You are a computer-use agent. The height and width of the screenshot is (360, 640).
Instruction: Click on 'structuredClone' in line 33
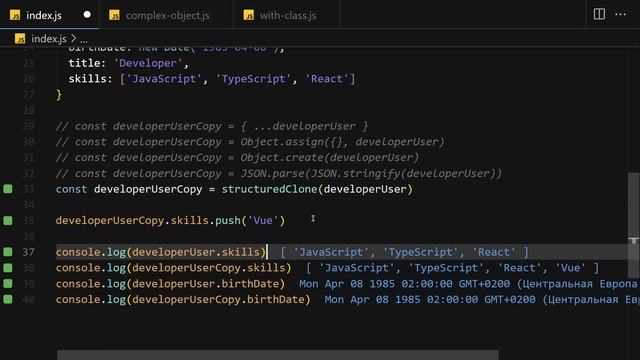[x=269, y=189]
